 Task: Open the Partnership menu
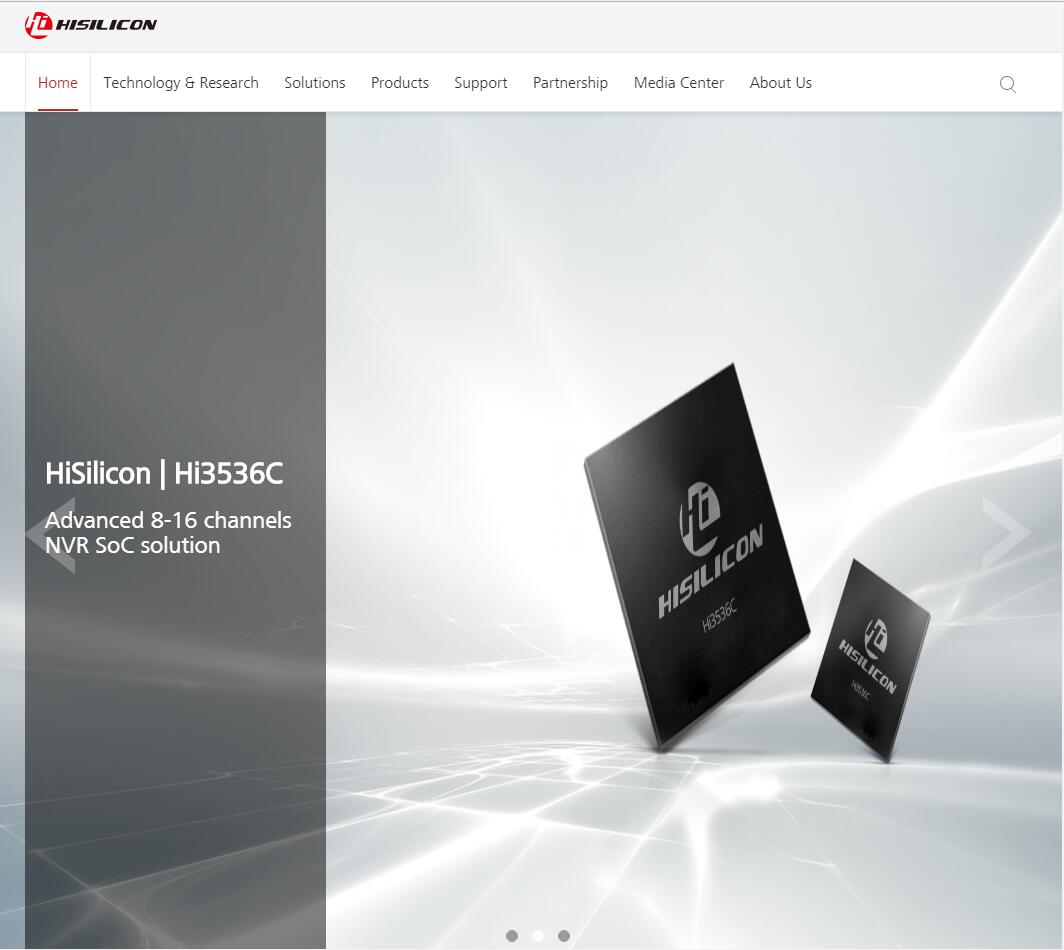click(x=570, y=83)
